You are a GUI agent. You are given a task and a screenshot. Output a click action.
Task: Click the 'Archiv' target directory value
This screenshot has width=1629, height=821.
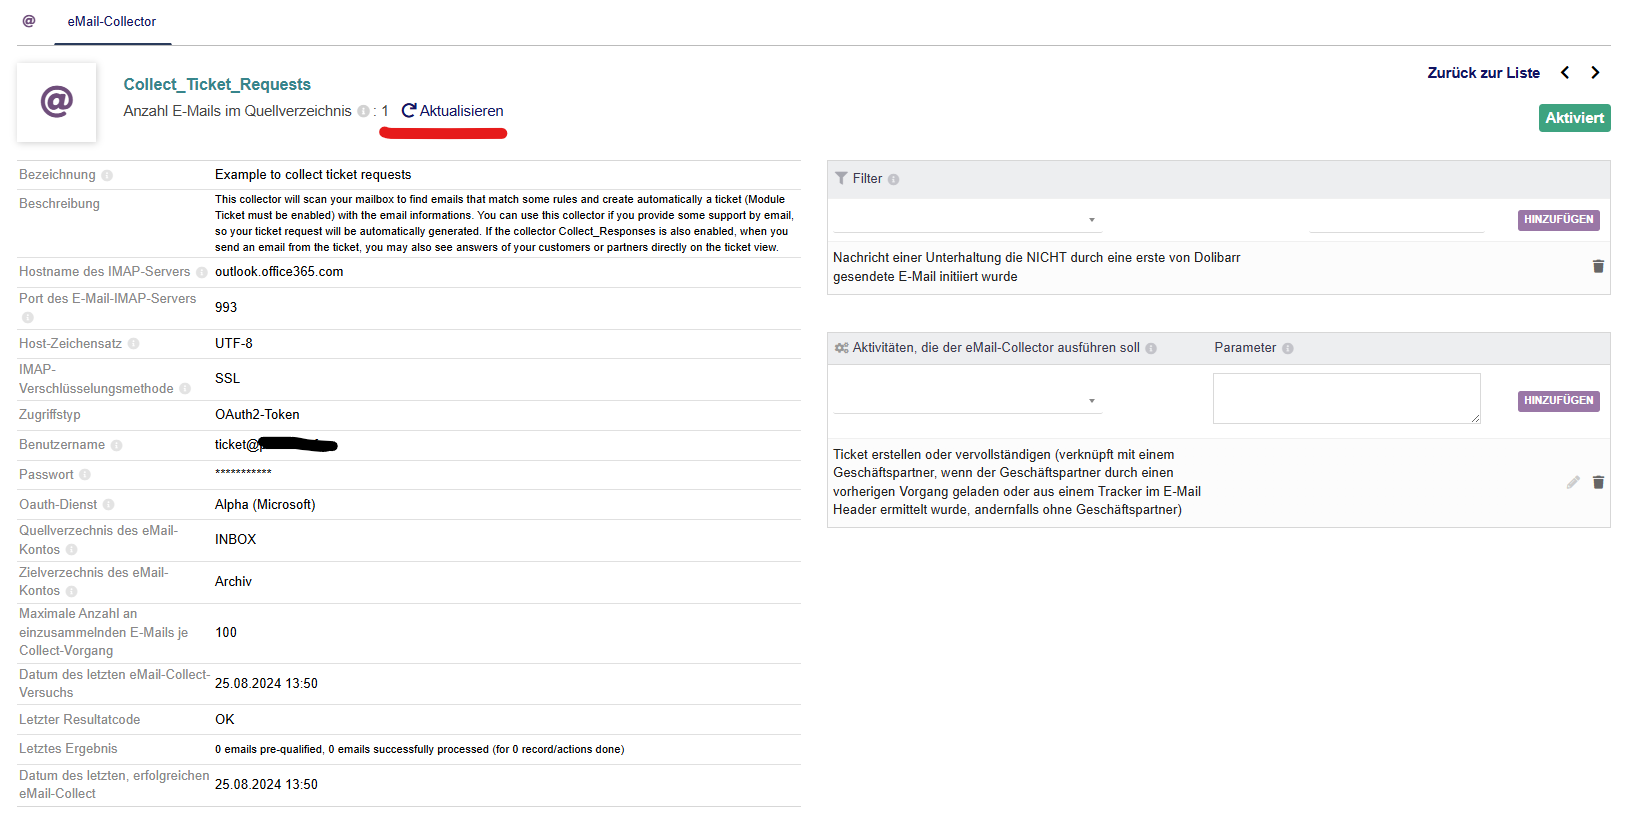[x=233, y=581]
